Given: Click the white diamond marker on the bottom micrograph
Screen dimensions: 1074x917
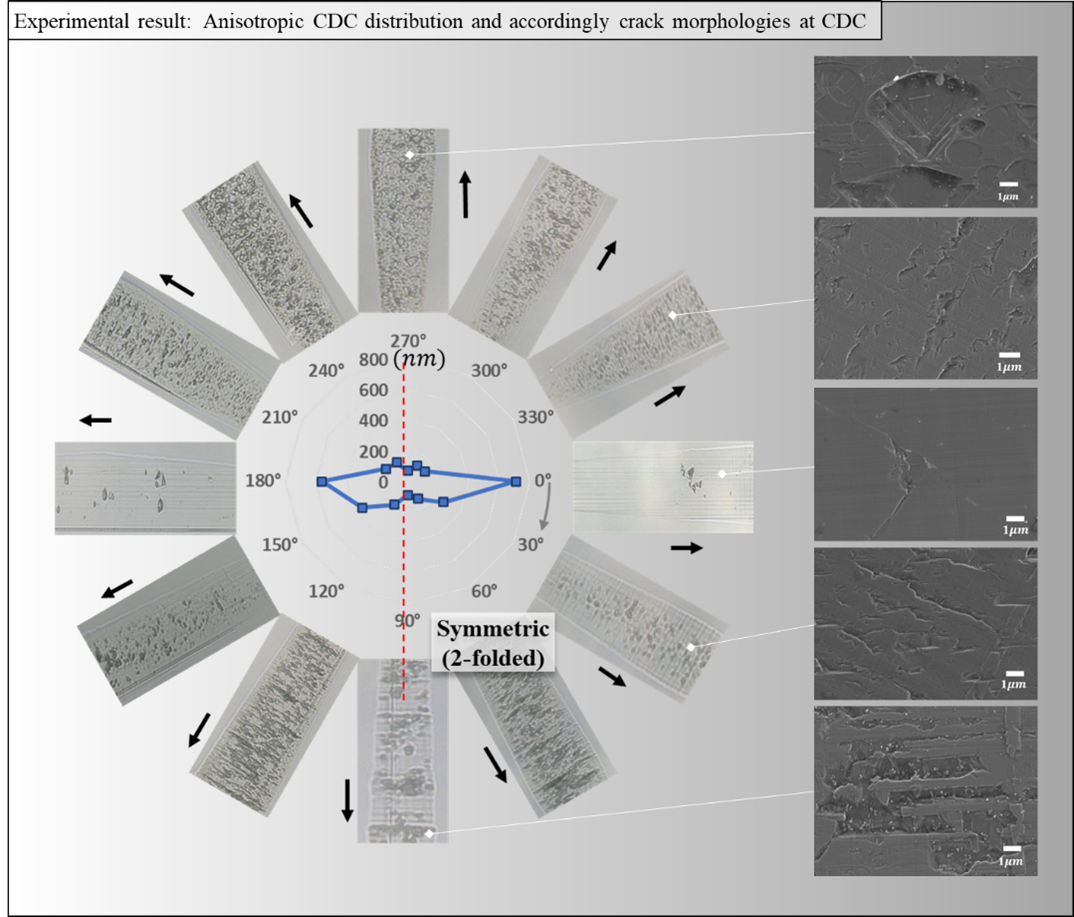Looking at the screenshot, I should pos(430,832).
